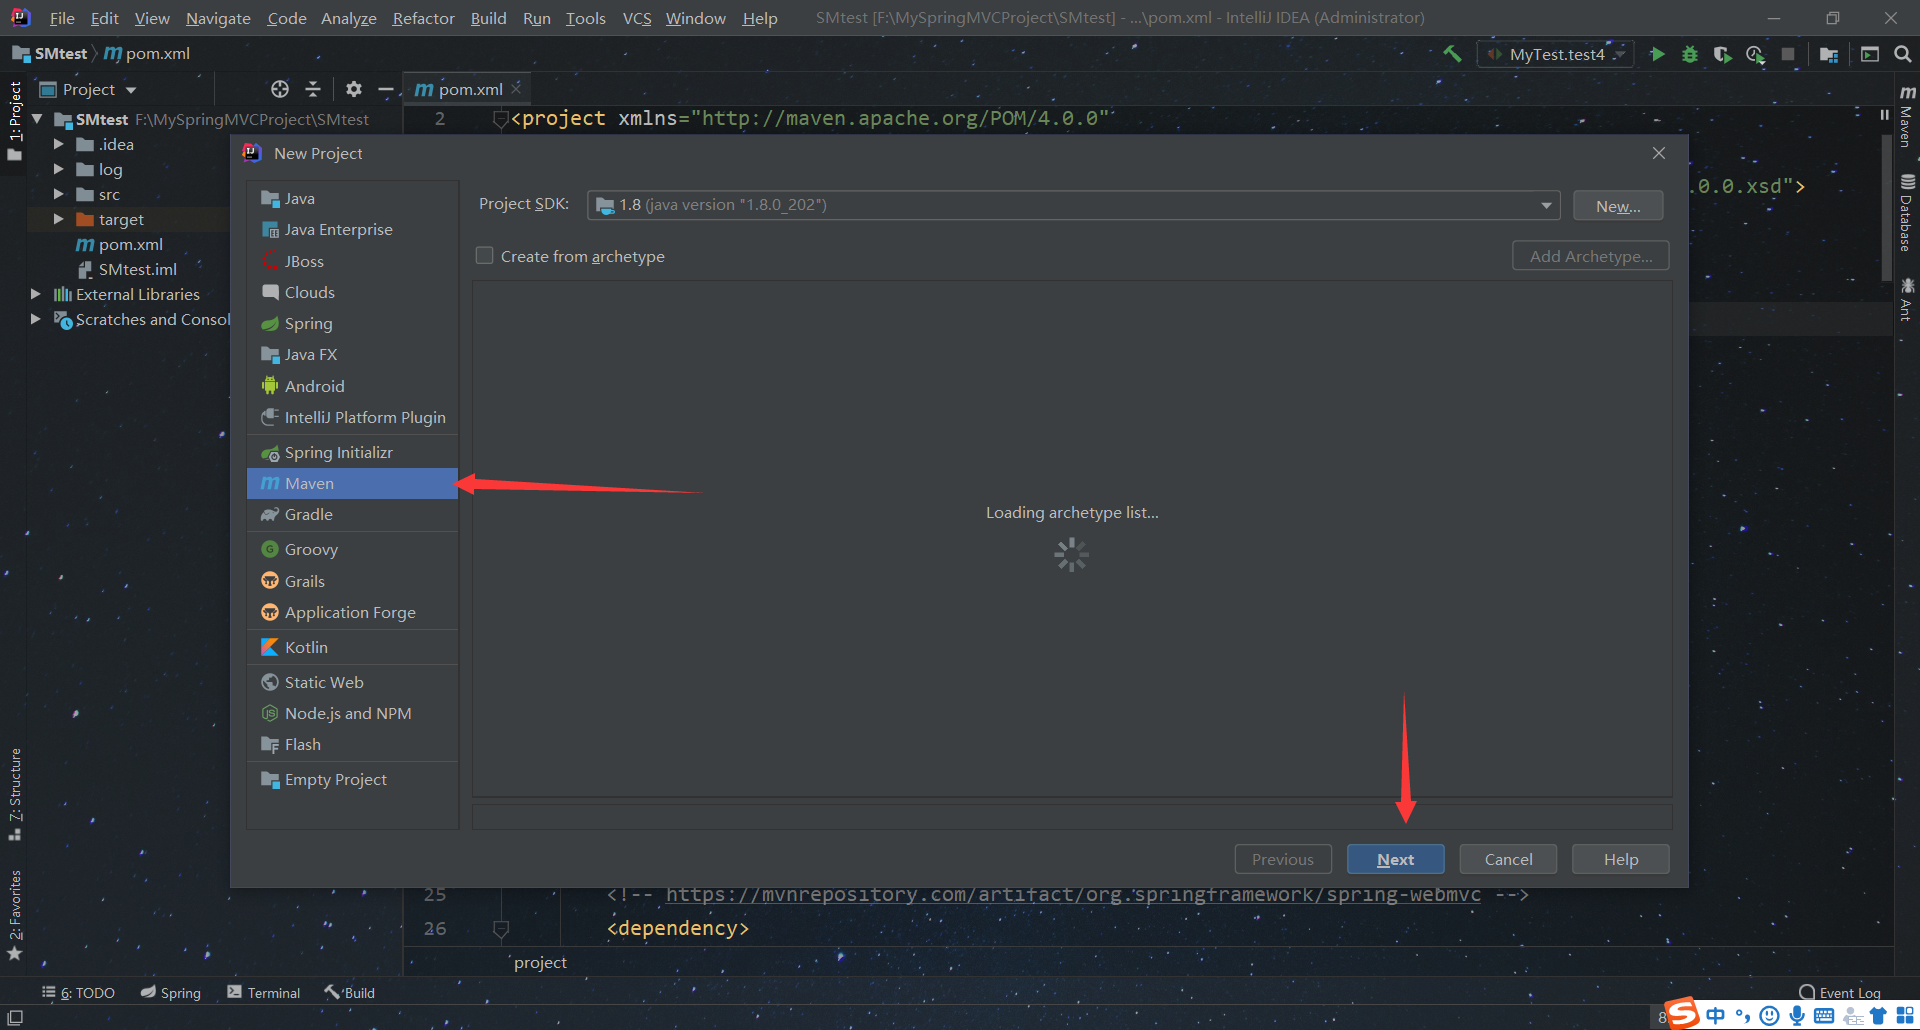
Task: Select Spring Initializr project type
Action: click(352, 452)
